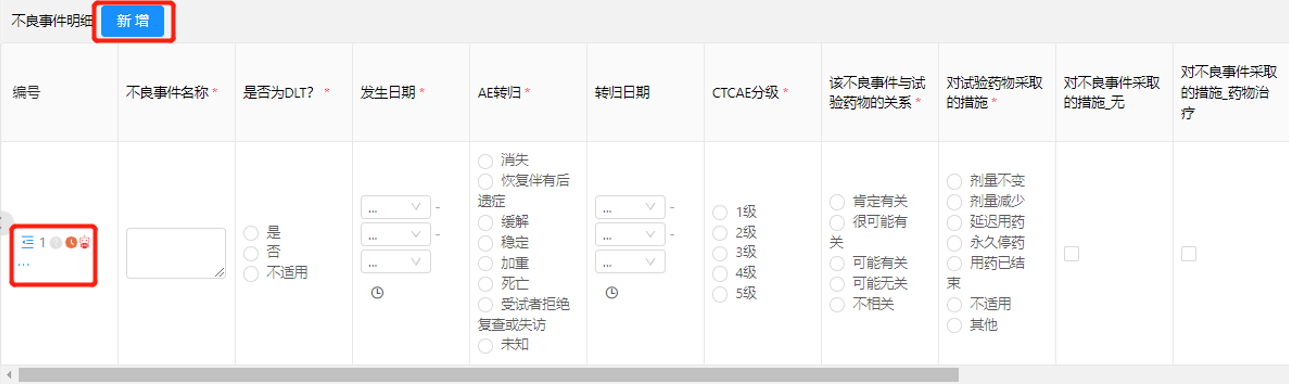The width and height of the screenshot is (1289, 384).
Task: Click the gray question mark icon in row 1
Action: click(x=56, y=242)
